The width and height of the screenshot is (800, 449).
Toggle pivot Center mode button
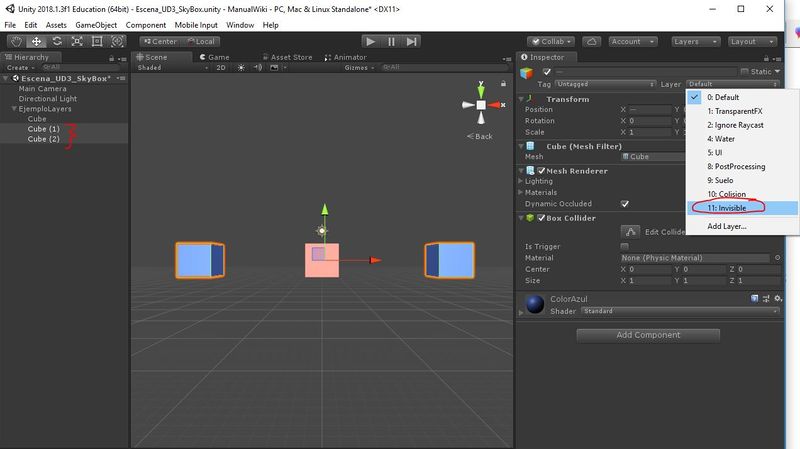coord(160,41)
